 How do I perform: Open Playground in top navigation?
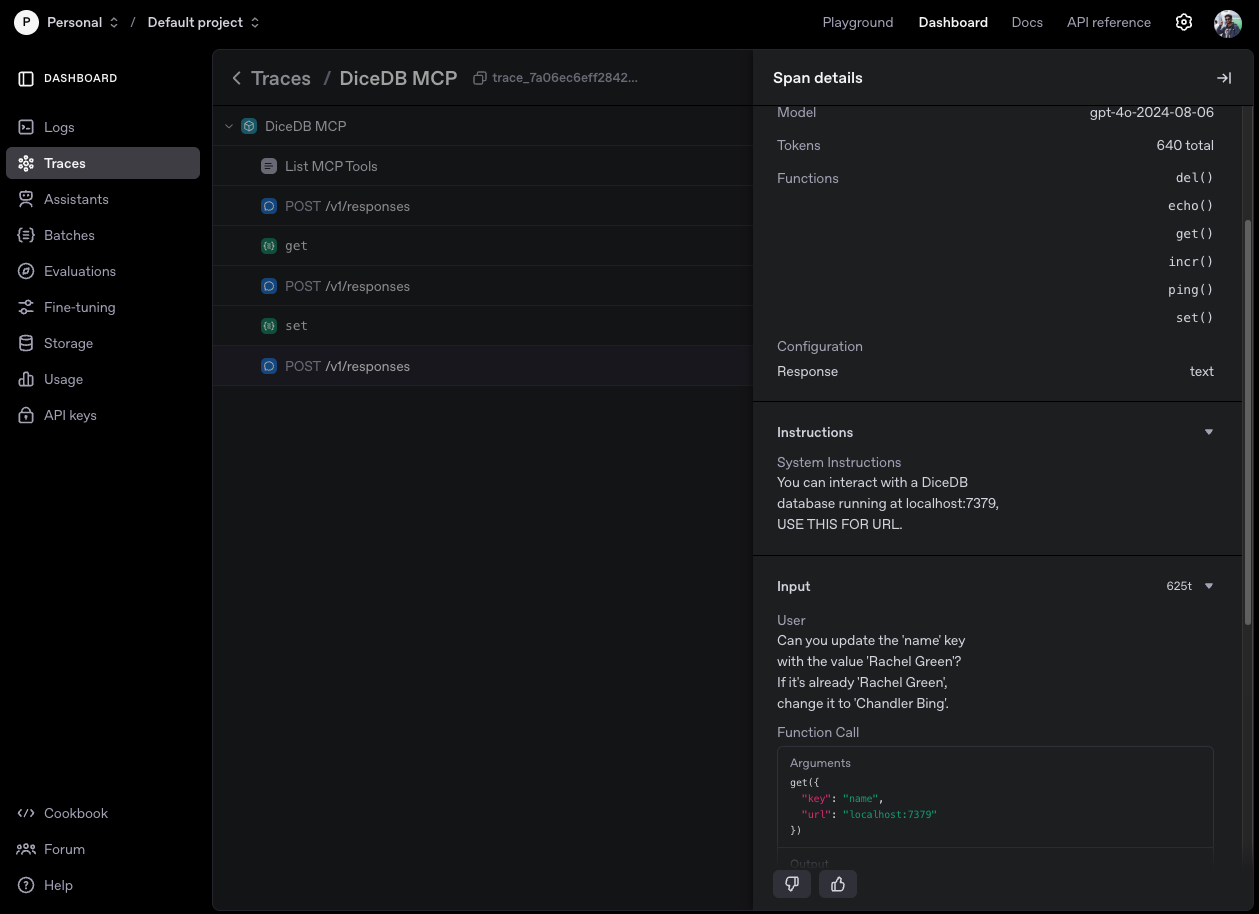point(857,22)
